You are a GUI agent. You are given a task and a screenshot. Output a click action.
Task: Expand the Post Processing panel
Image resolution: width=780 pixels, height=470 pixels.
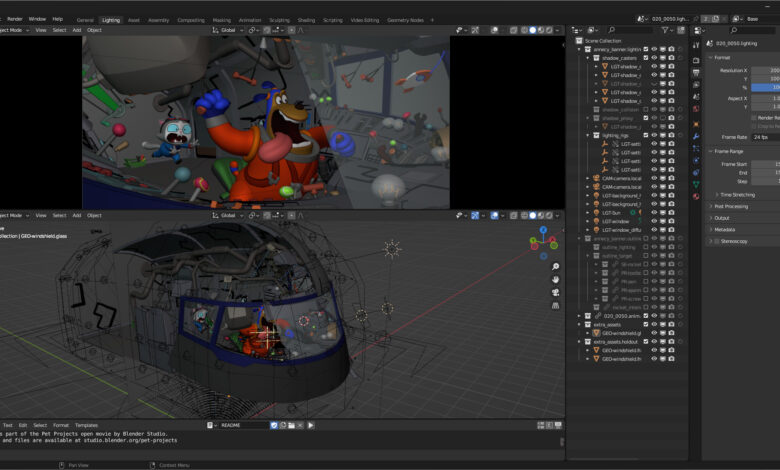coord(729,206)
